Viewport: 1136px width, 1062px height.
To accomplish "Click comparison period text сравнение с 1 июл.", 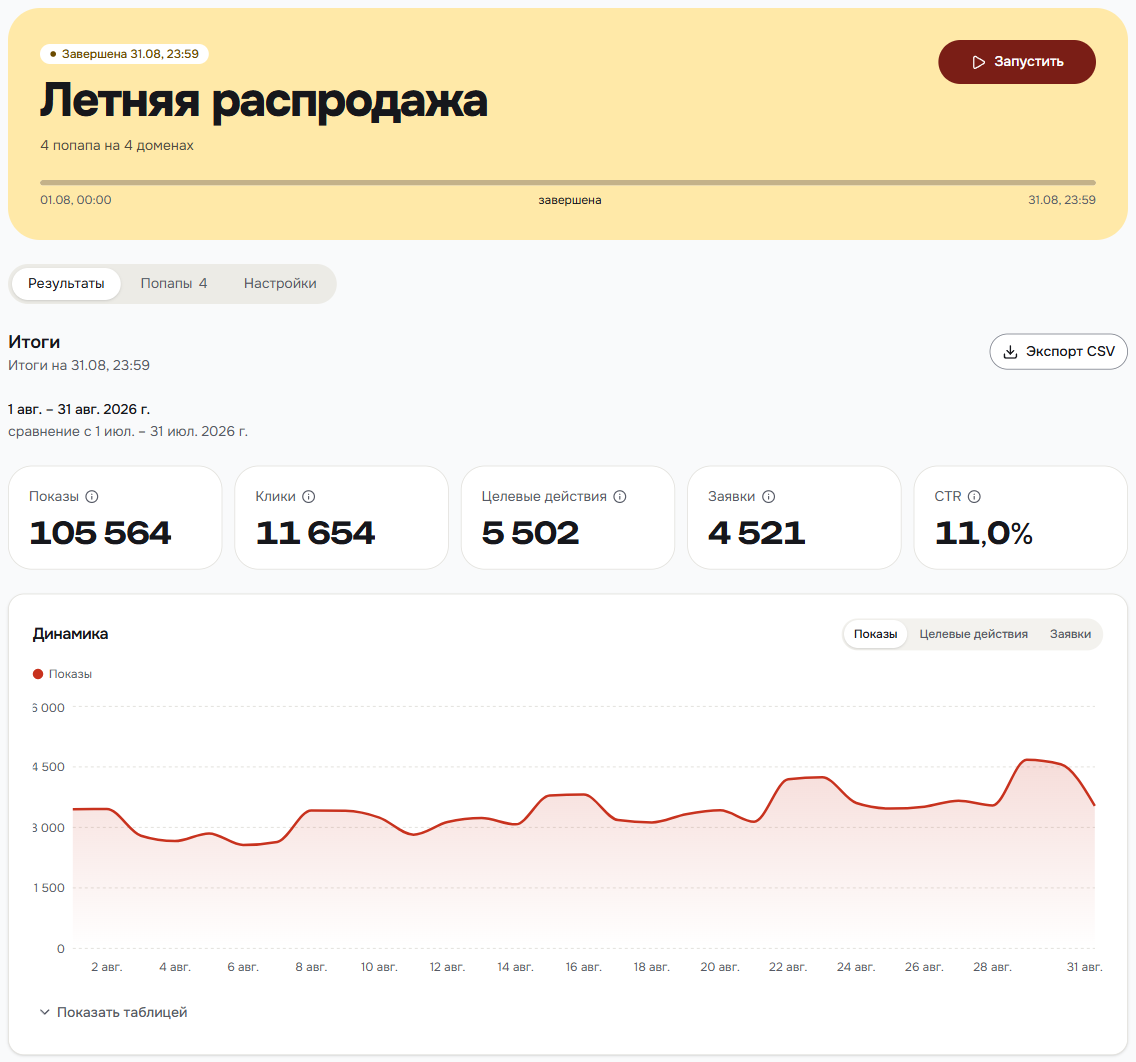I will point(128,432).
